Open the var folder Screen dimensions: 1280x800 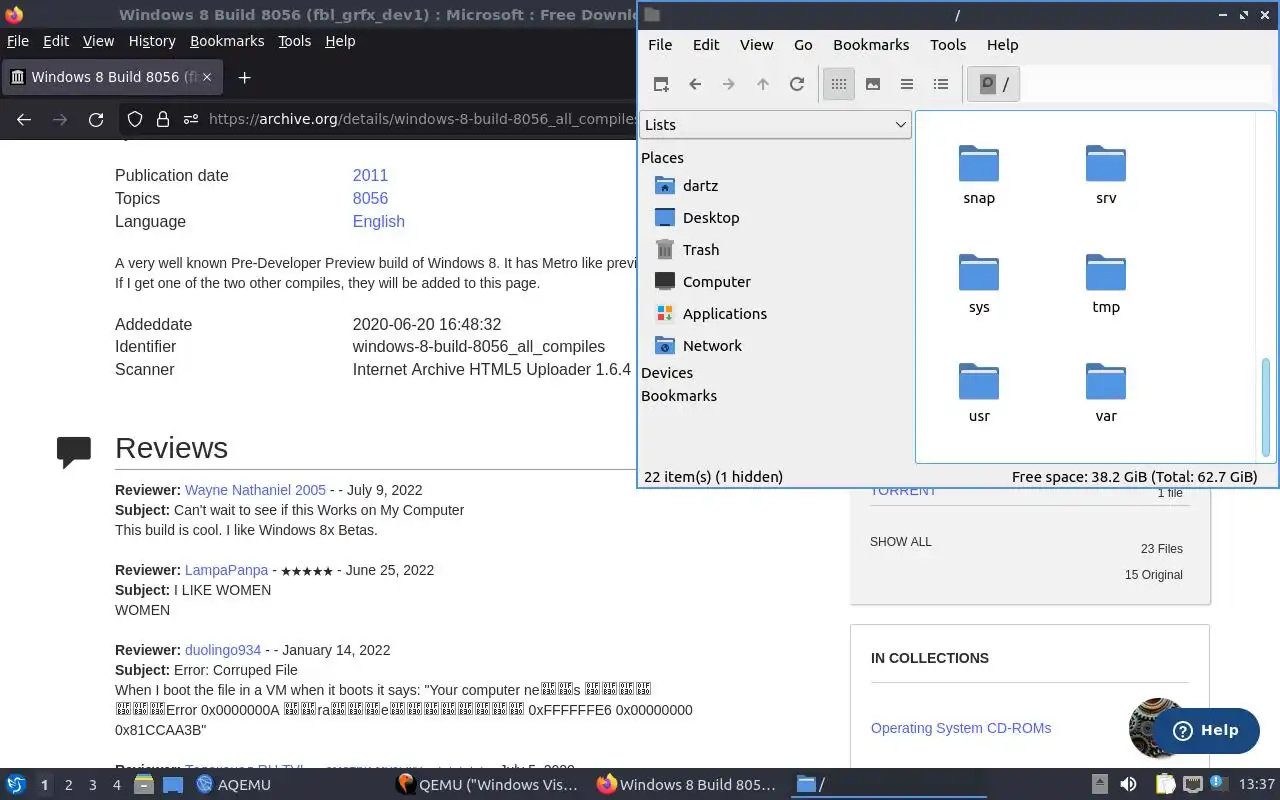point(1106,392)
